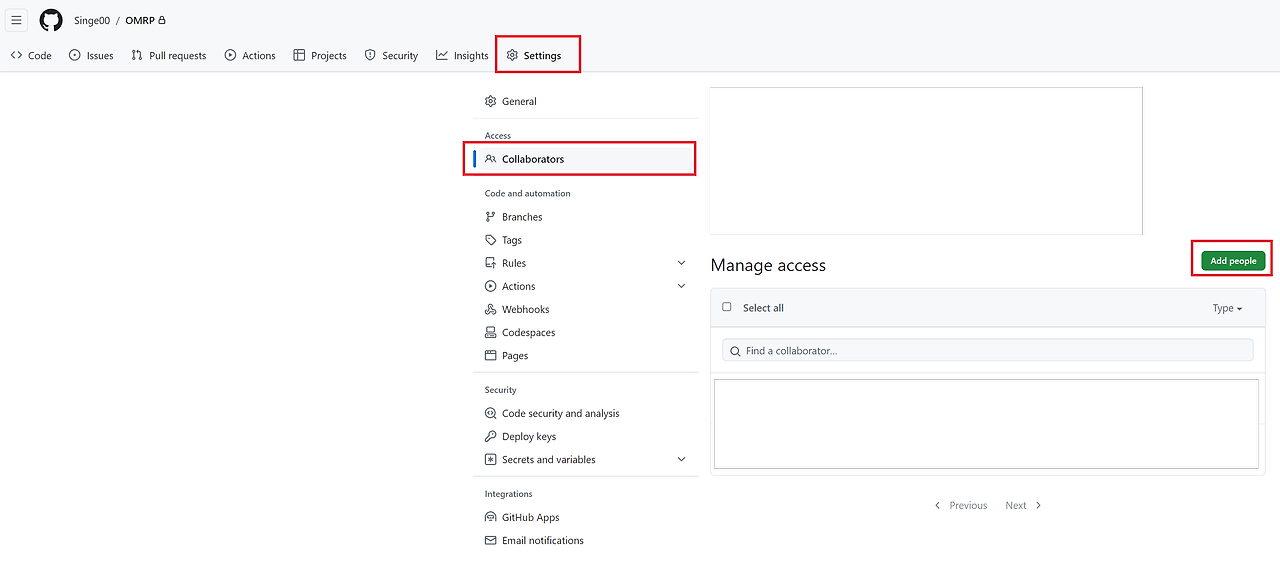The width and height of the screenshot is (1280, 572).
Task: Open the Security tab
Action: click(x=391, y=56)
